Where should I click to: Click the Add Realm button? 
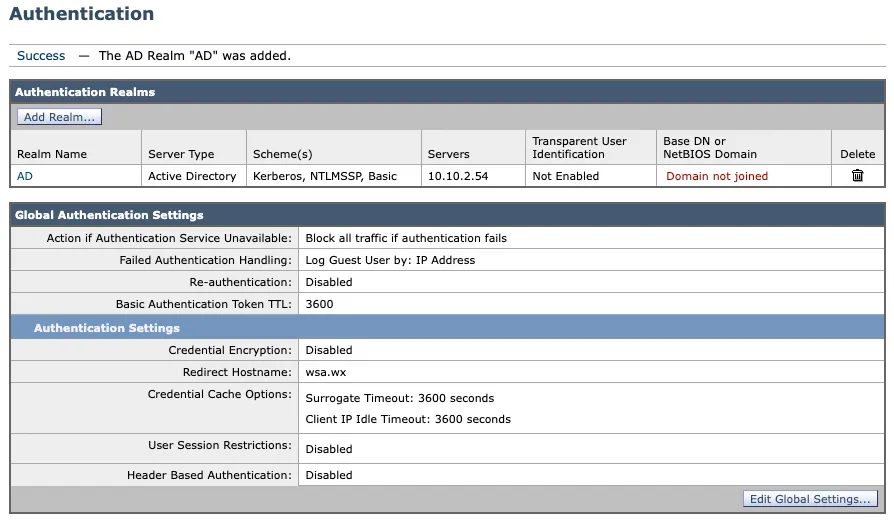click(x=60, y=117)
